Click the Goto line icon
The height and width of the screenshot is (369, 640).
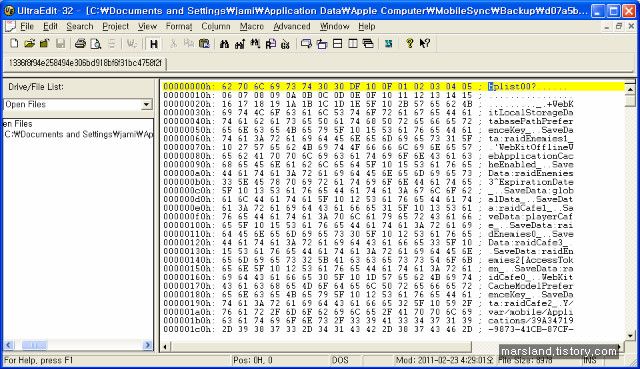point(285,43)
